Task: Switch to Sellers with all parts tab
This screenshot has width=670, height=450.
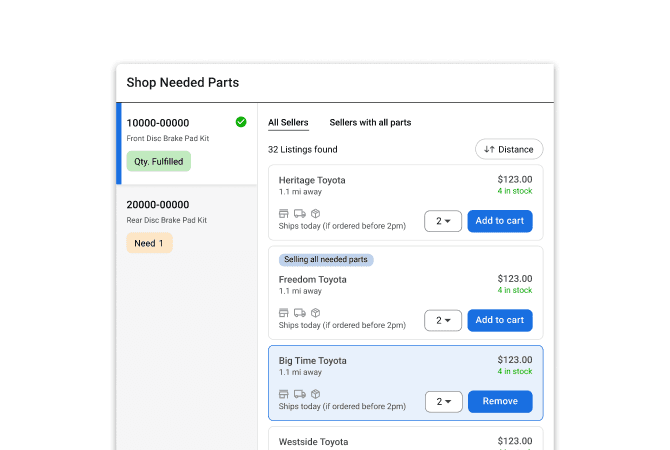Action: point(370,123)
